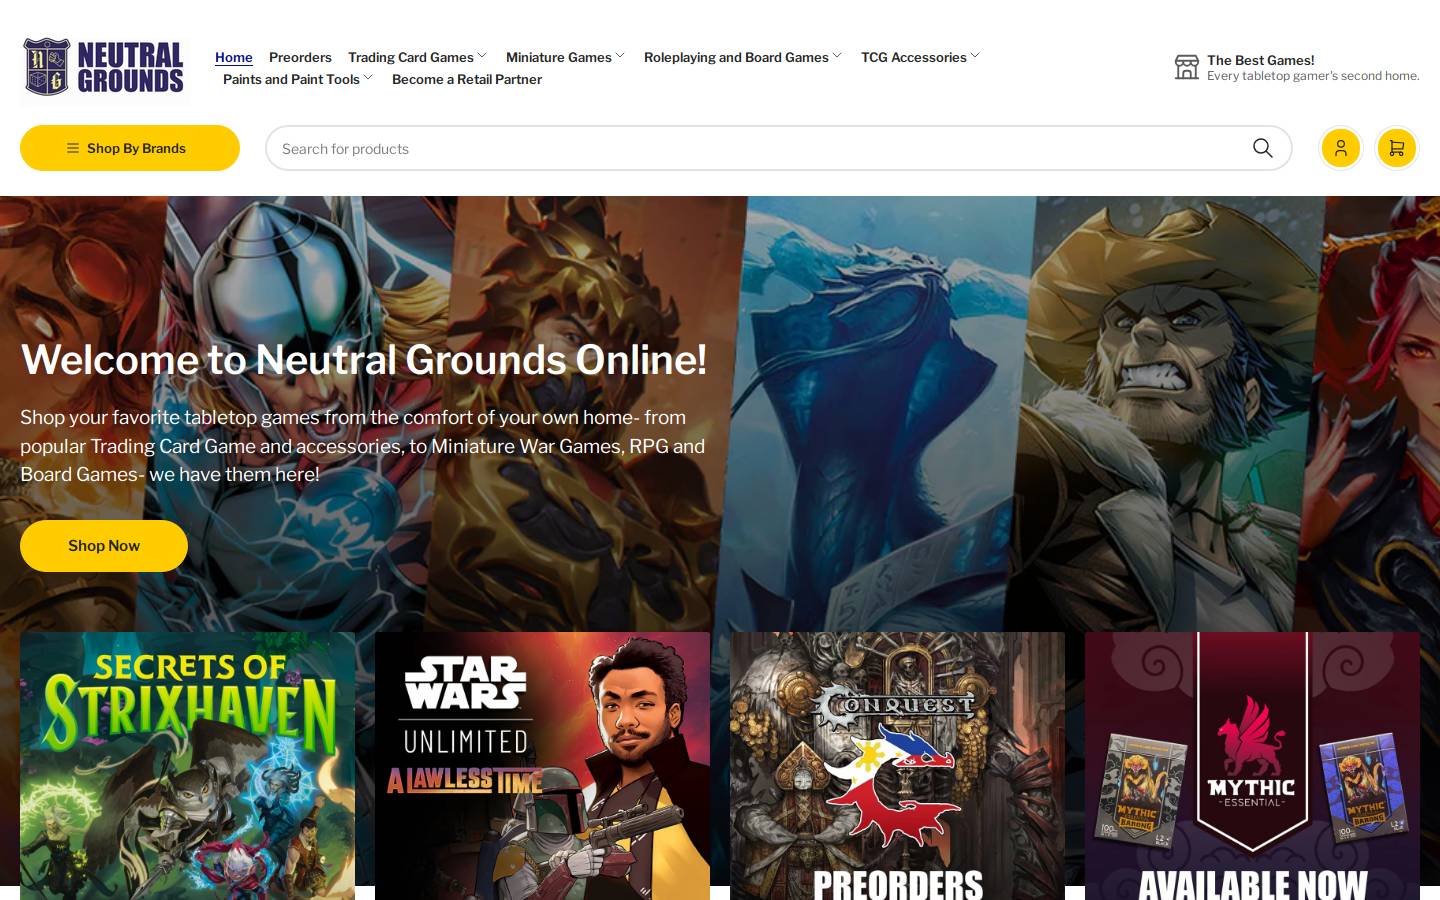Click the Welcome to Neutral Grounds Online heading

[364, 360]
